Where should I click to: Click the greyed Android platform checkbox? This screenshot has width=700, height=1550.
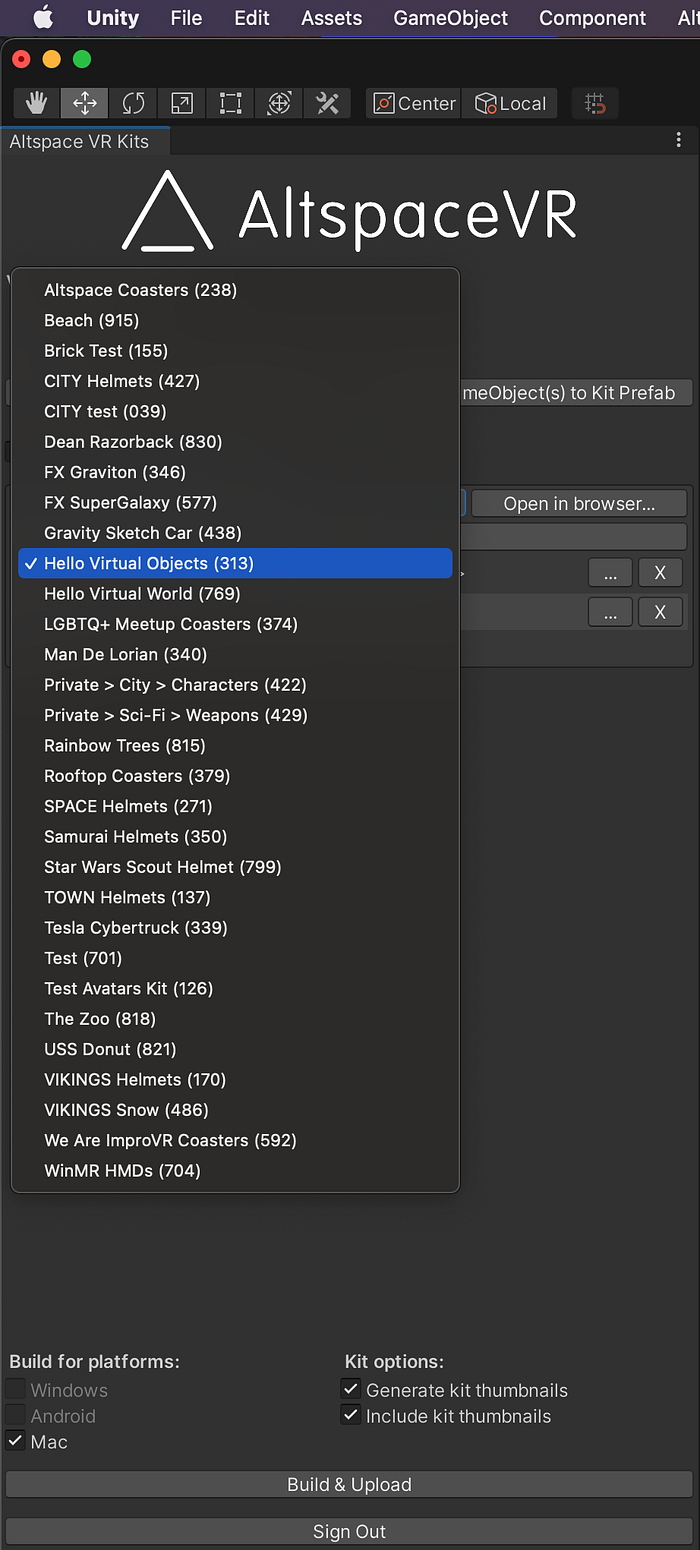(16, 1415)
